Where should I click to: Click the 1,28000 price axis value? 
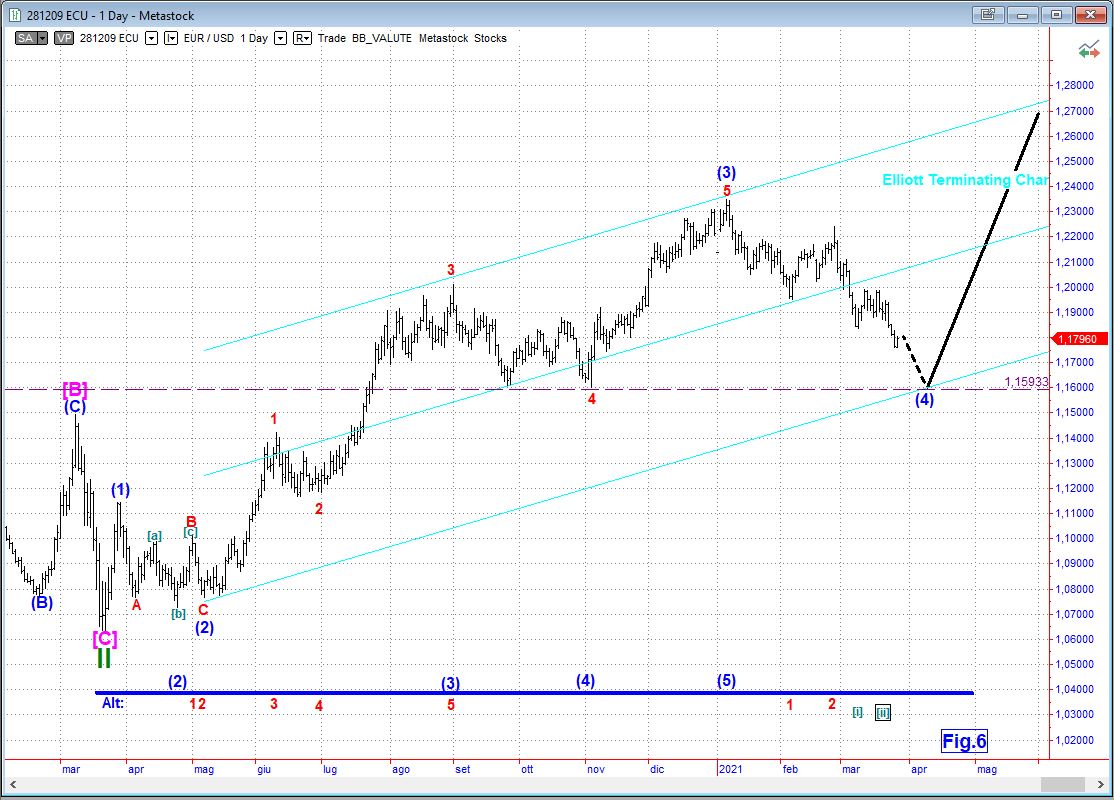point(1074,85)
